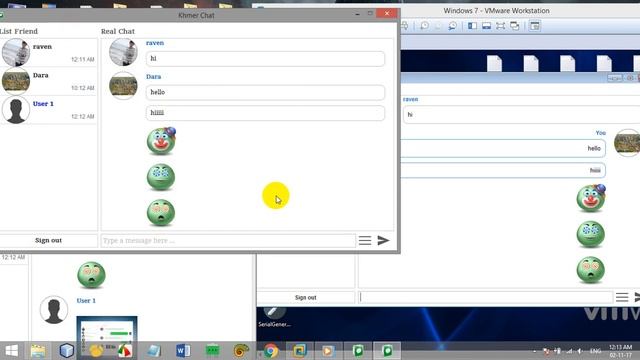Open Microsoft Word from the taskbar

click(183, 351)
